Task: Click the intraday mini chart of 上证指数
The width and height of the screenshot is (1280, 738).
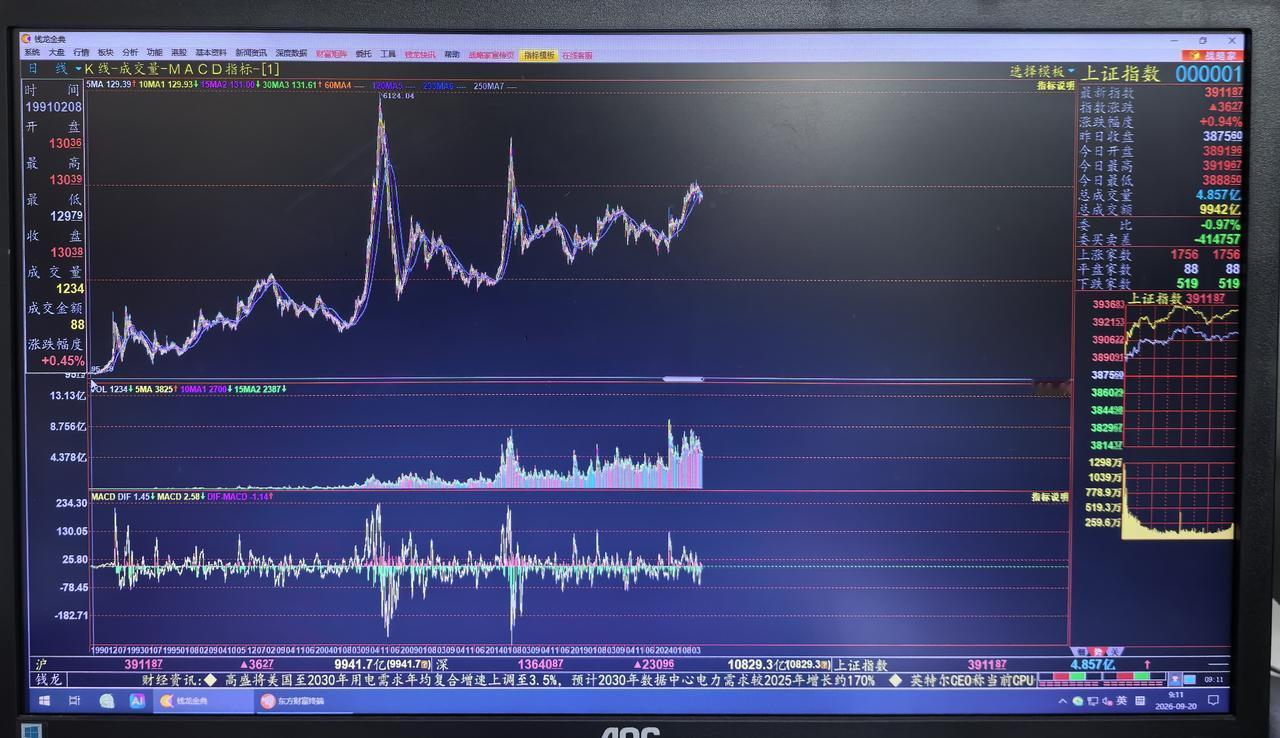Action: pyautogui.click(x=1181, y=378)
